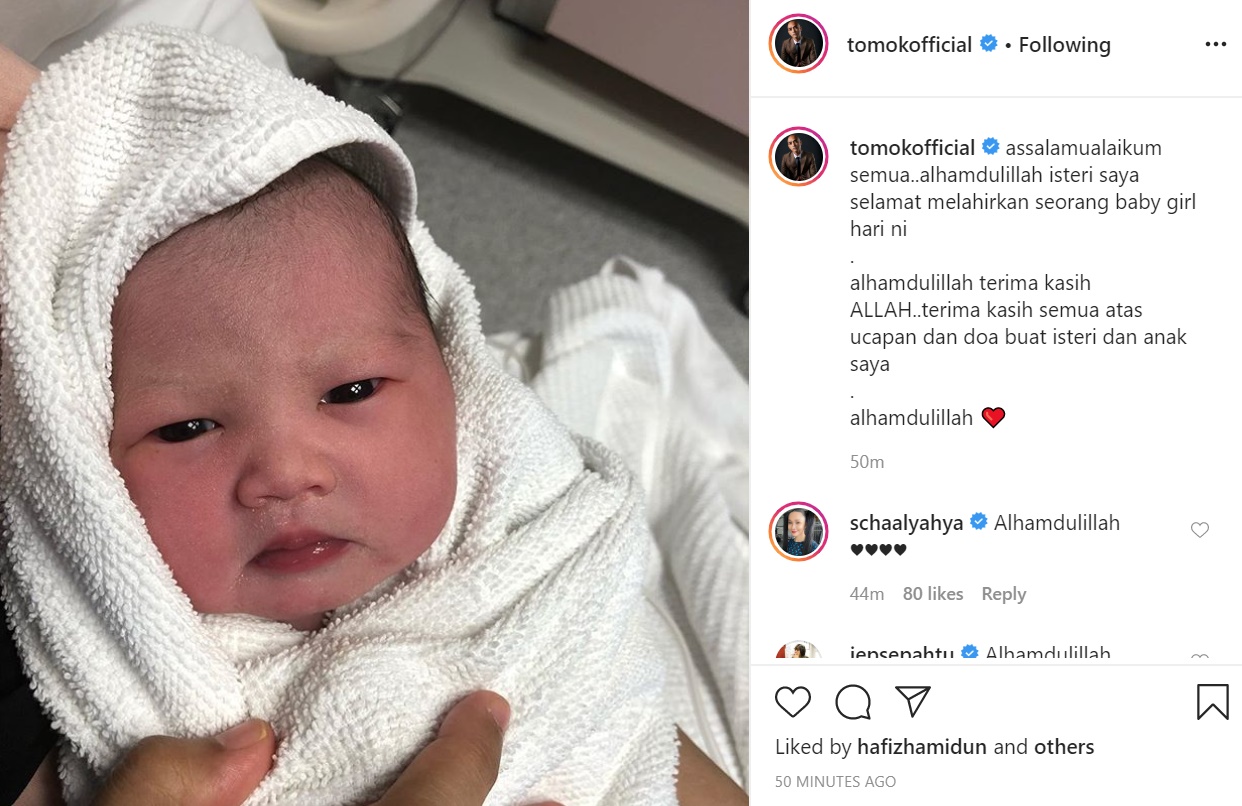Open jepsepahtu's partially visible avatar
The width and height of the screenshot is (1242, 806).
798,652
